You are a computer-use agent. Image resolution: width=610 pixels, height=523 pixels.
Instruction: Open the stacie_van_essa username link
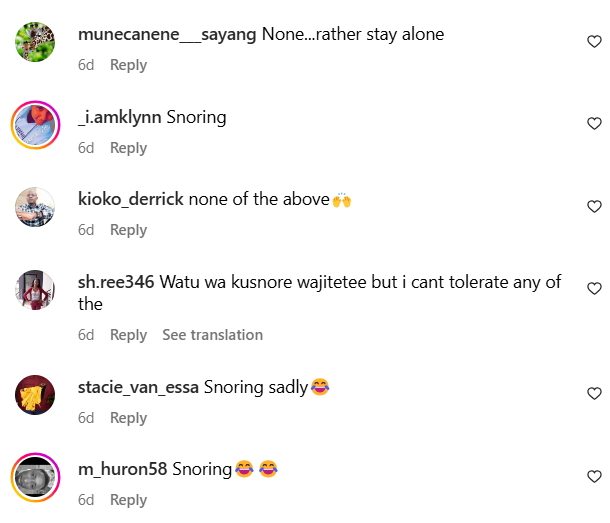tap(138, 386)
